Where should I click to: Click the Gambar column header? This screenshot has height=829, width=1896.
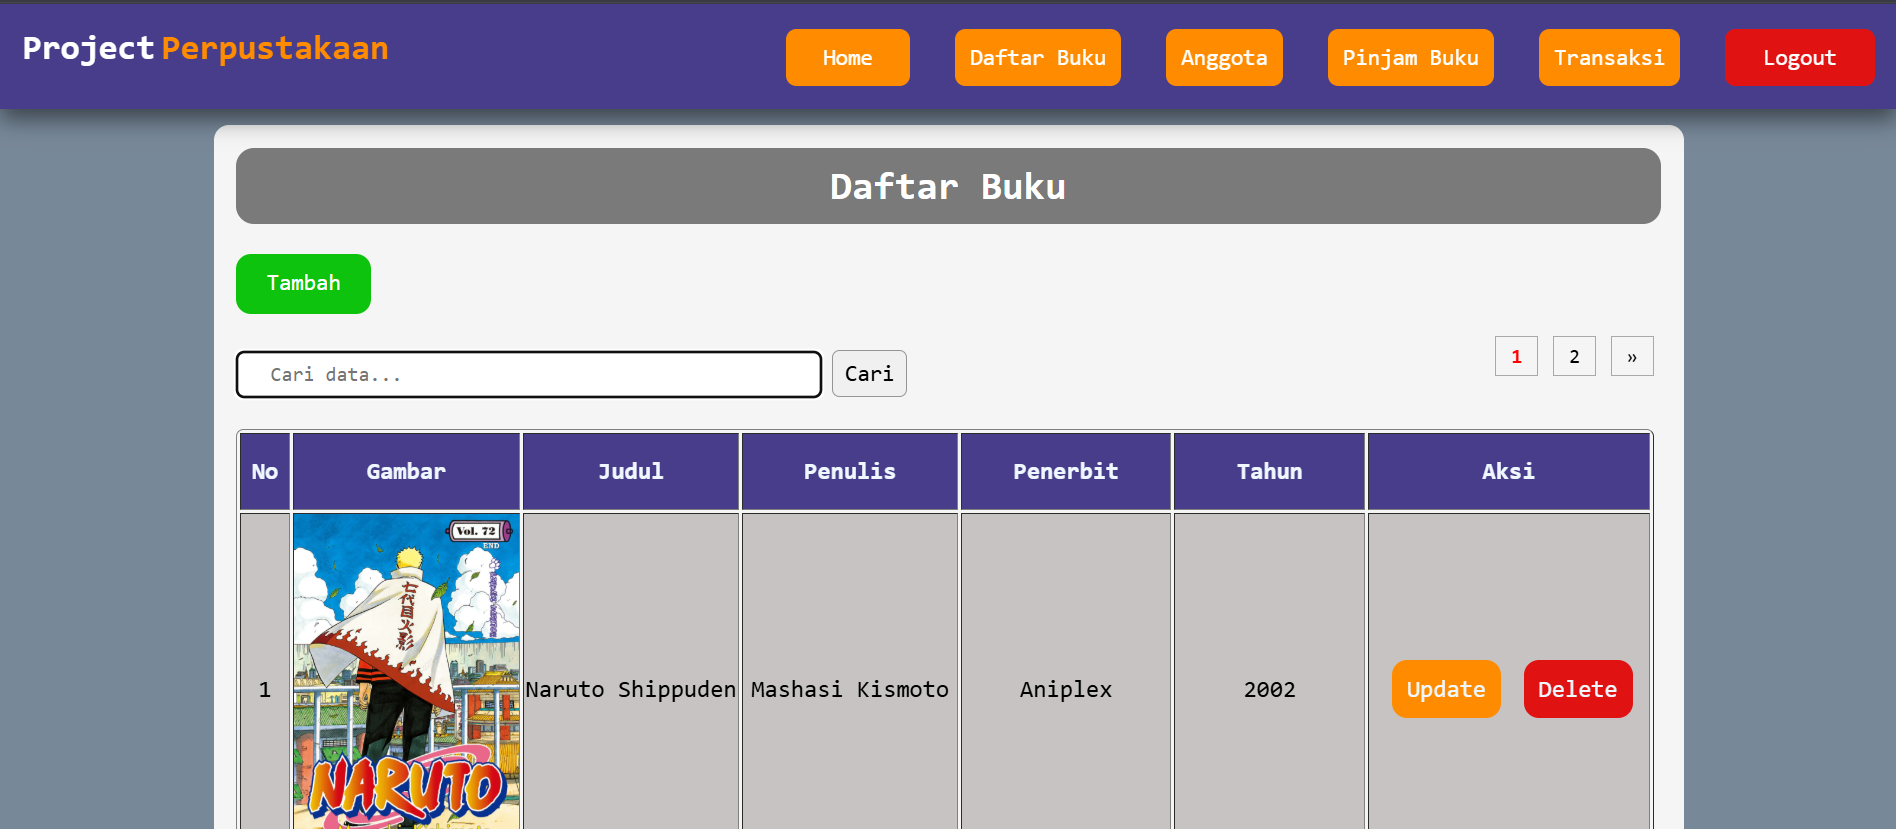coord(406,471)
